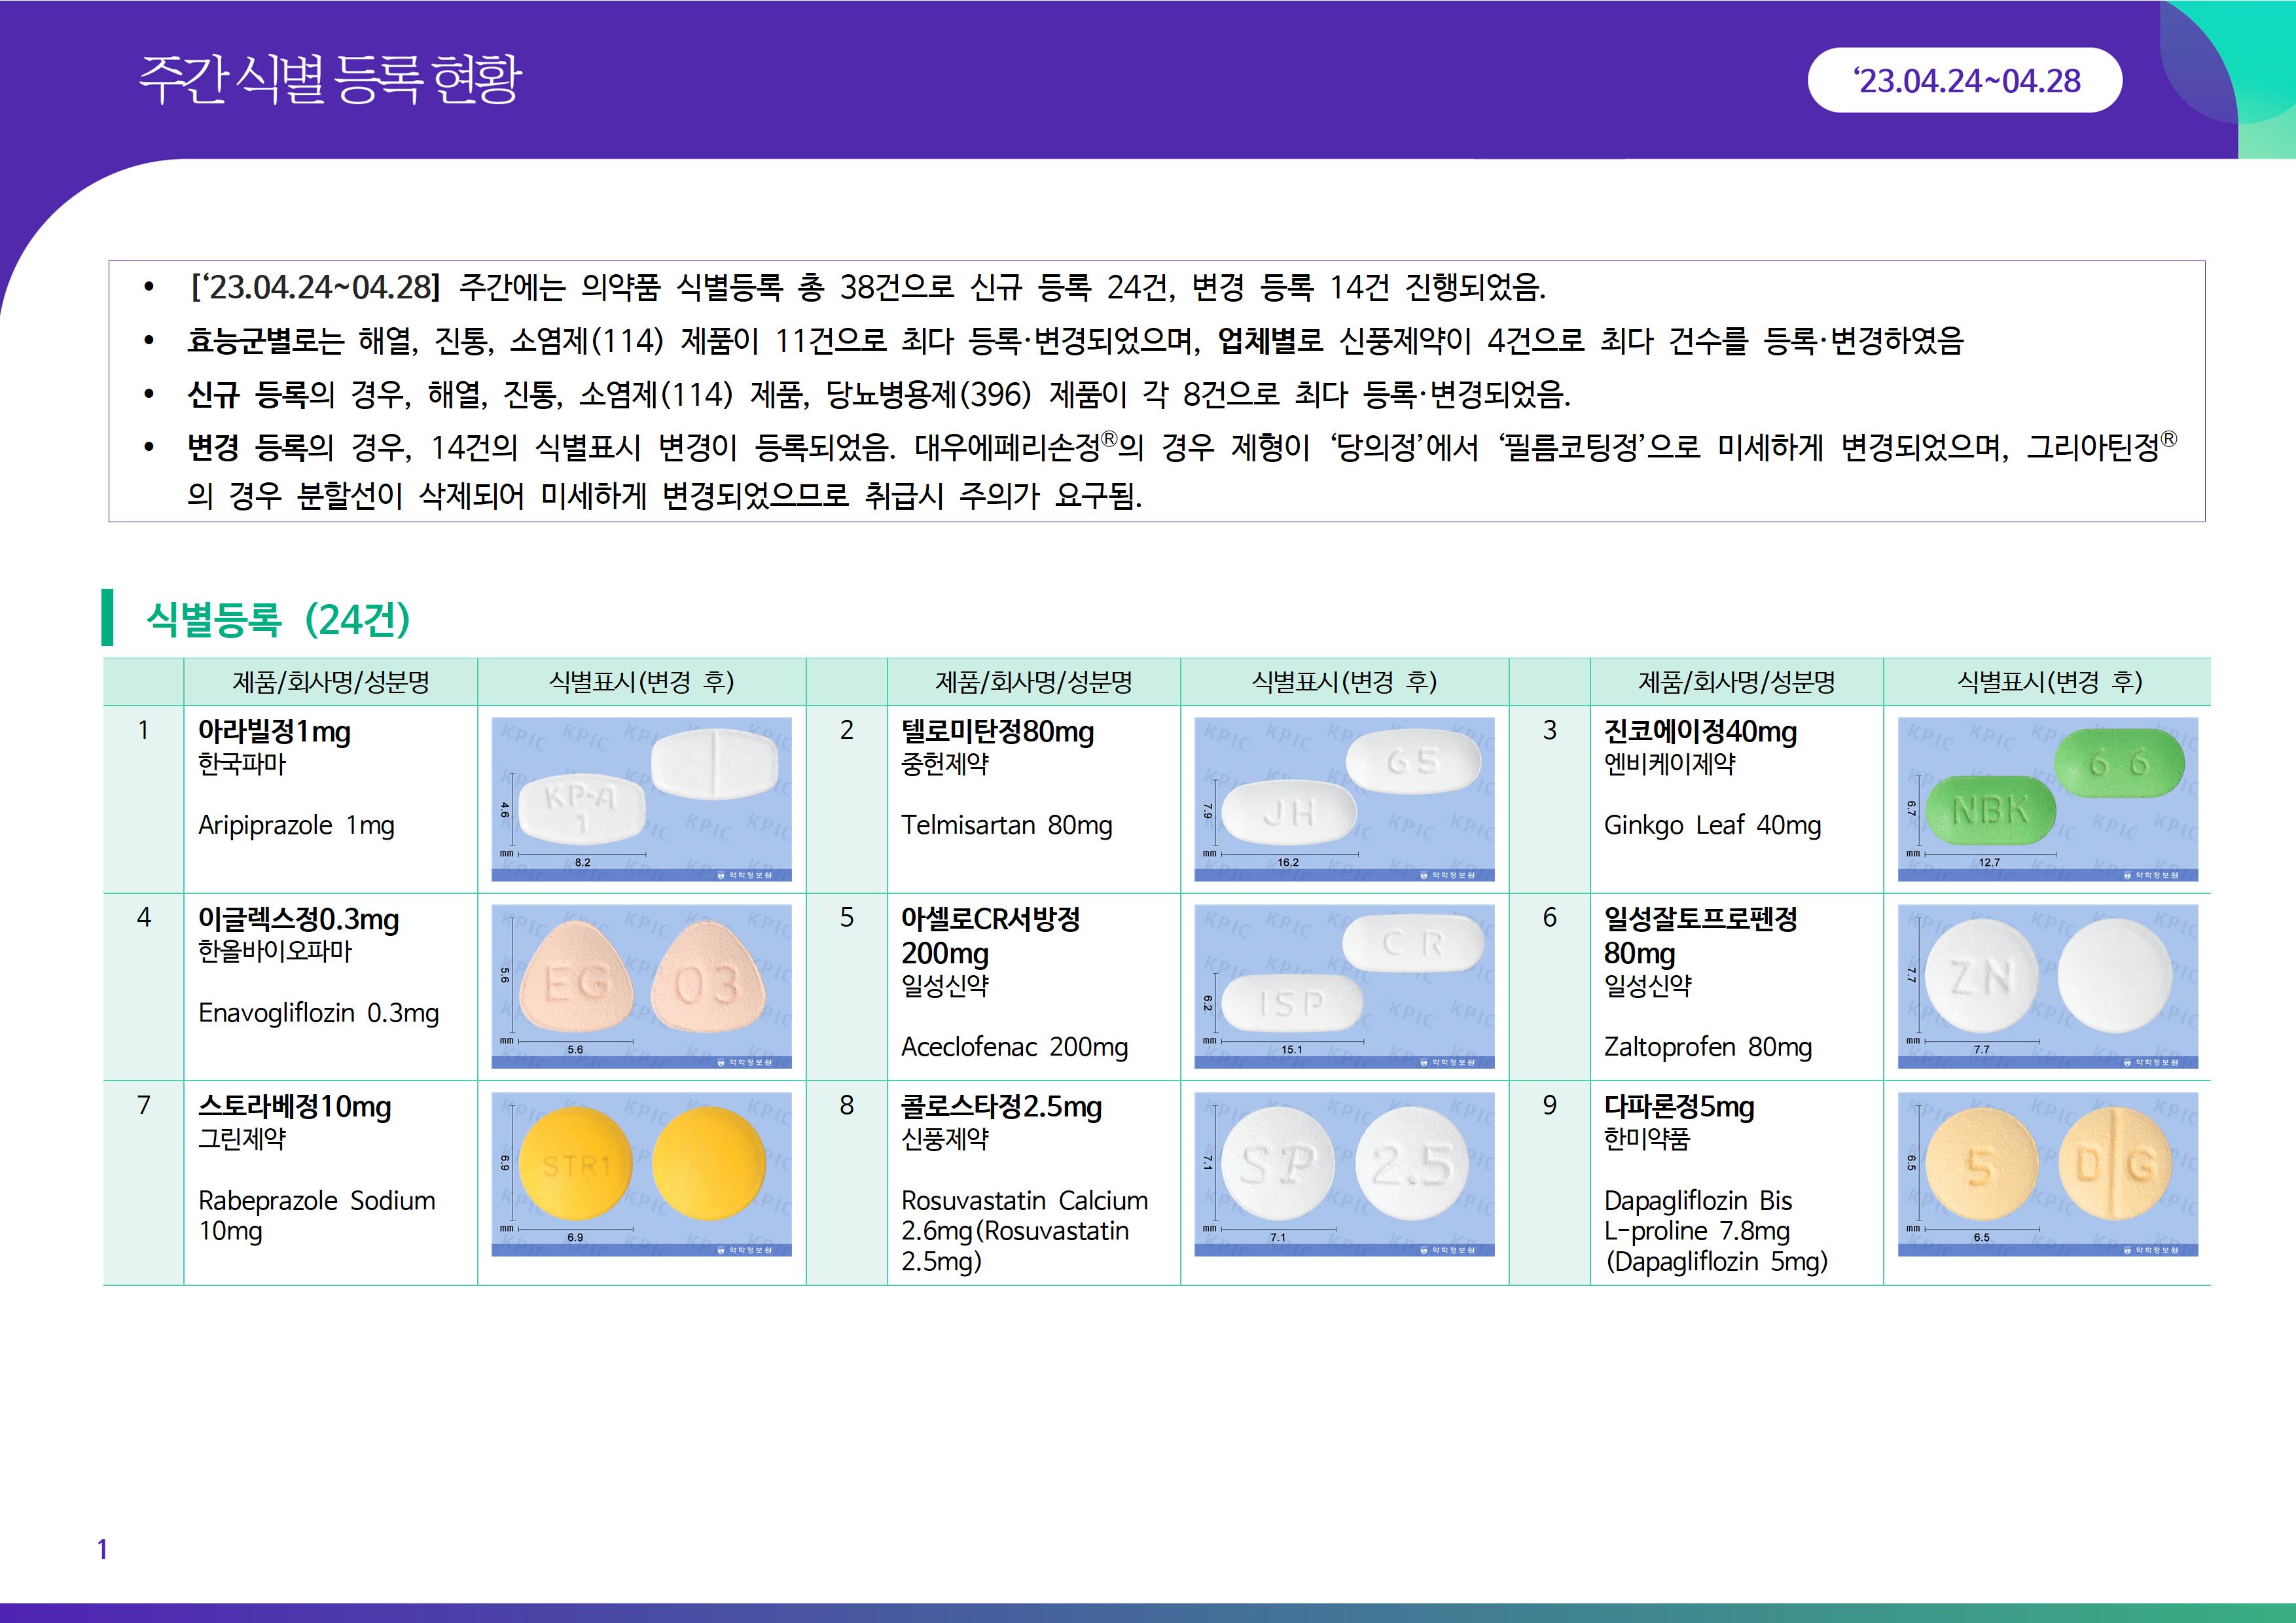Click the pink EG 03 이글렉스정 image
2296x1623 pixels.
pos(641,986)
